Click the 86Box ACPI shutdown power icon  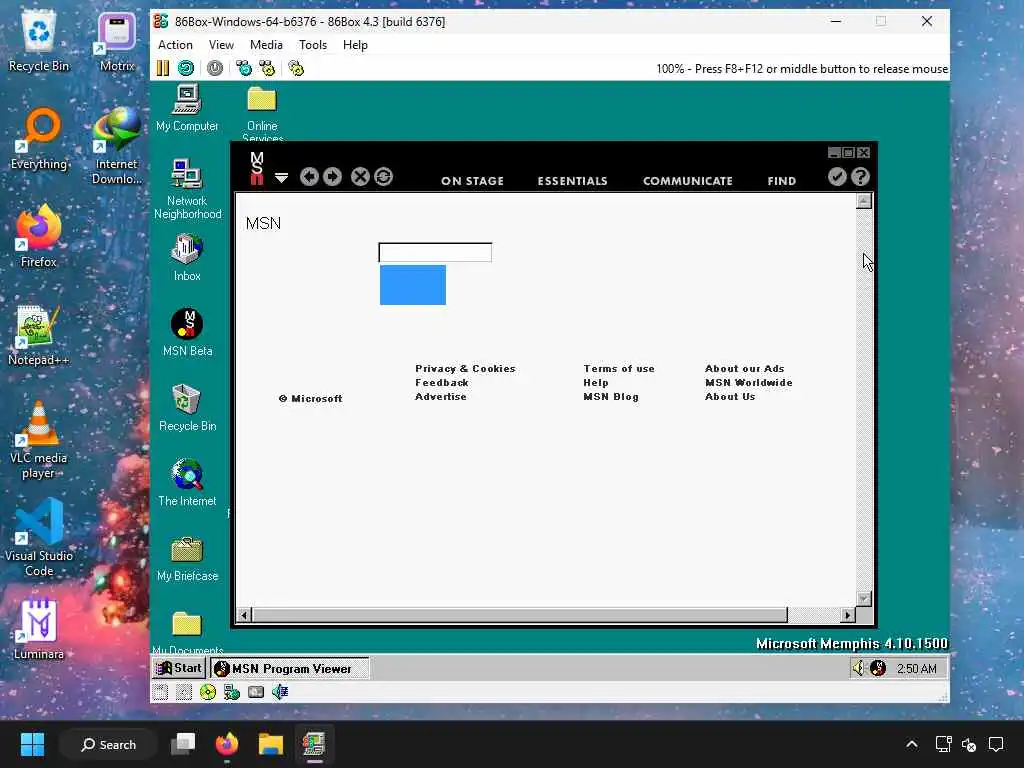point(215,68)
